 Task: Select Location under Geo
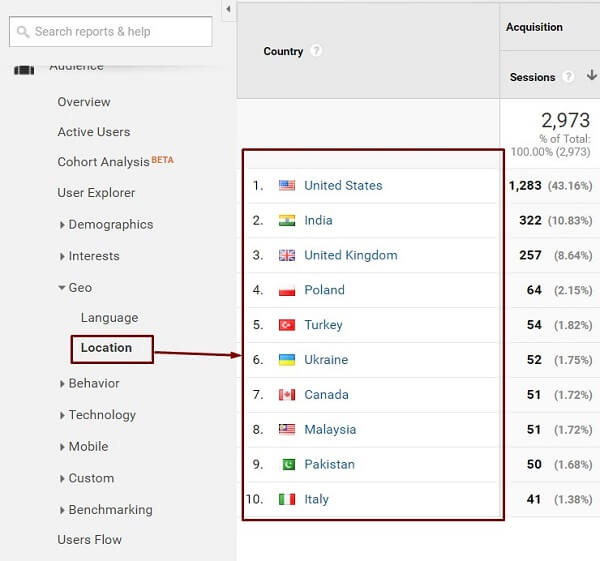[106, 347]
